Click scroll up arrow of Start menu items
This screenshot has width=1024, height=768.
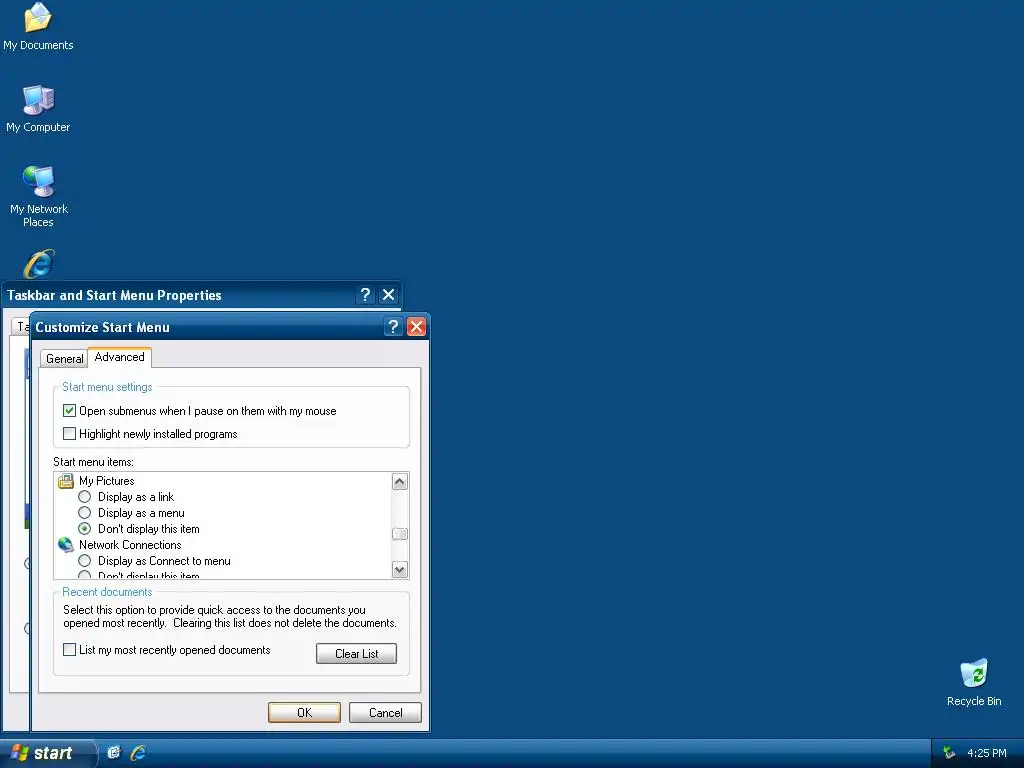point(400,482)
